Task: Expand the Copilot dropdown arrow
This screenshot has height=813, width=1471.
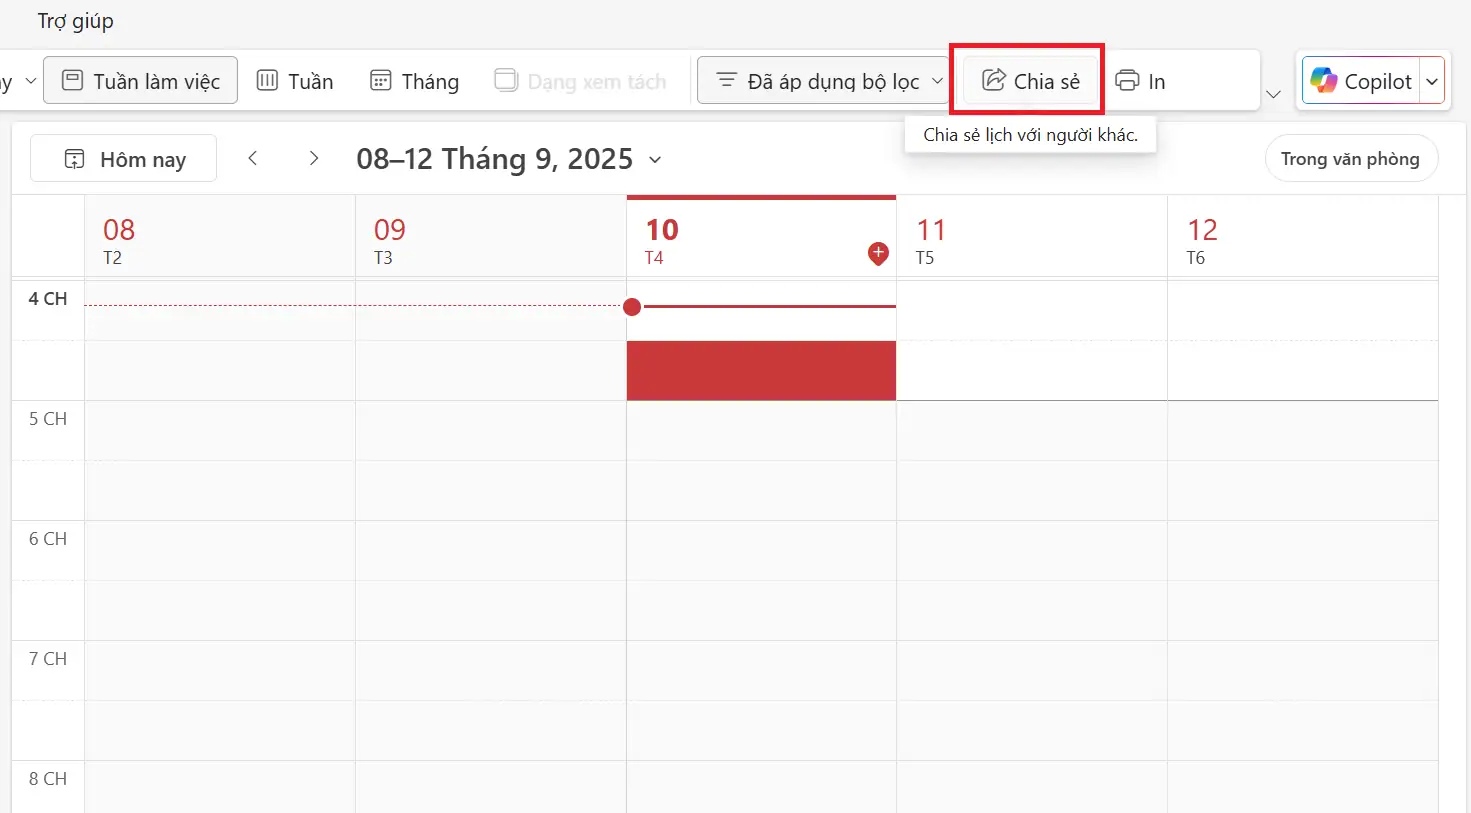Action: click(x=1432, y=81)
